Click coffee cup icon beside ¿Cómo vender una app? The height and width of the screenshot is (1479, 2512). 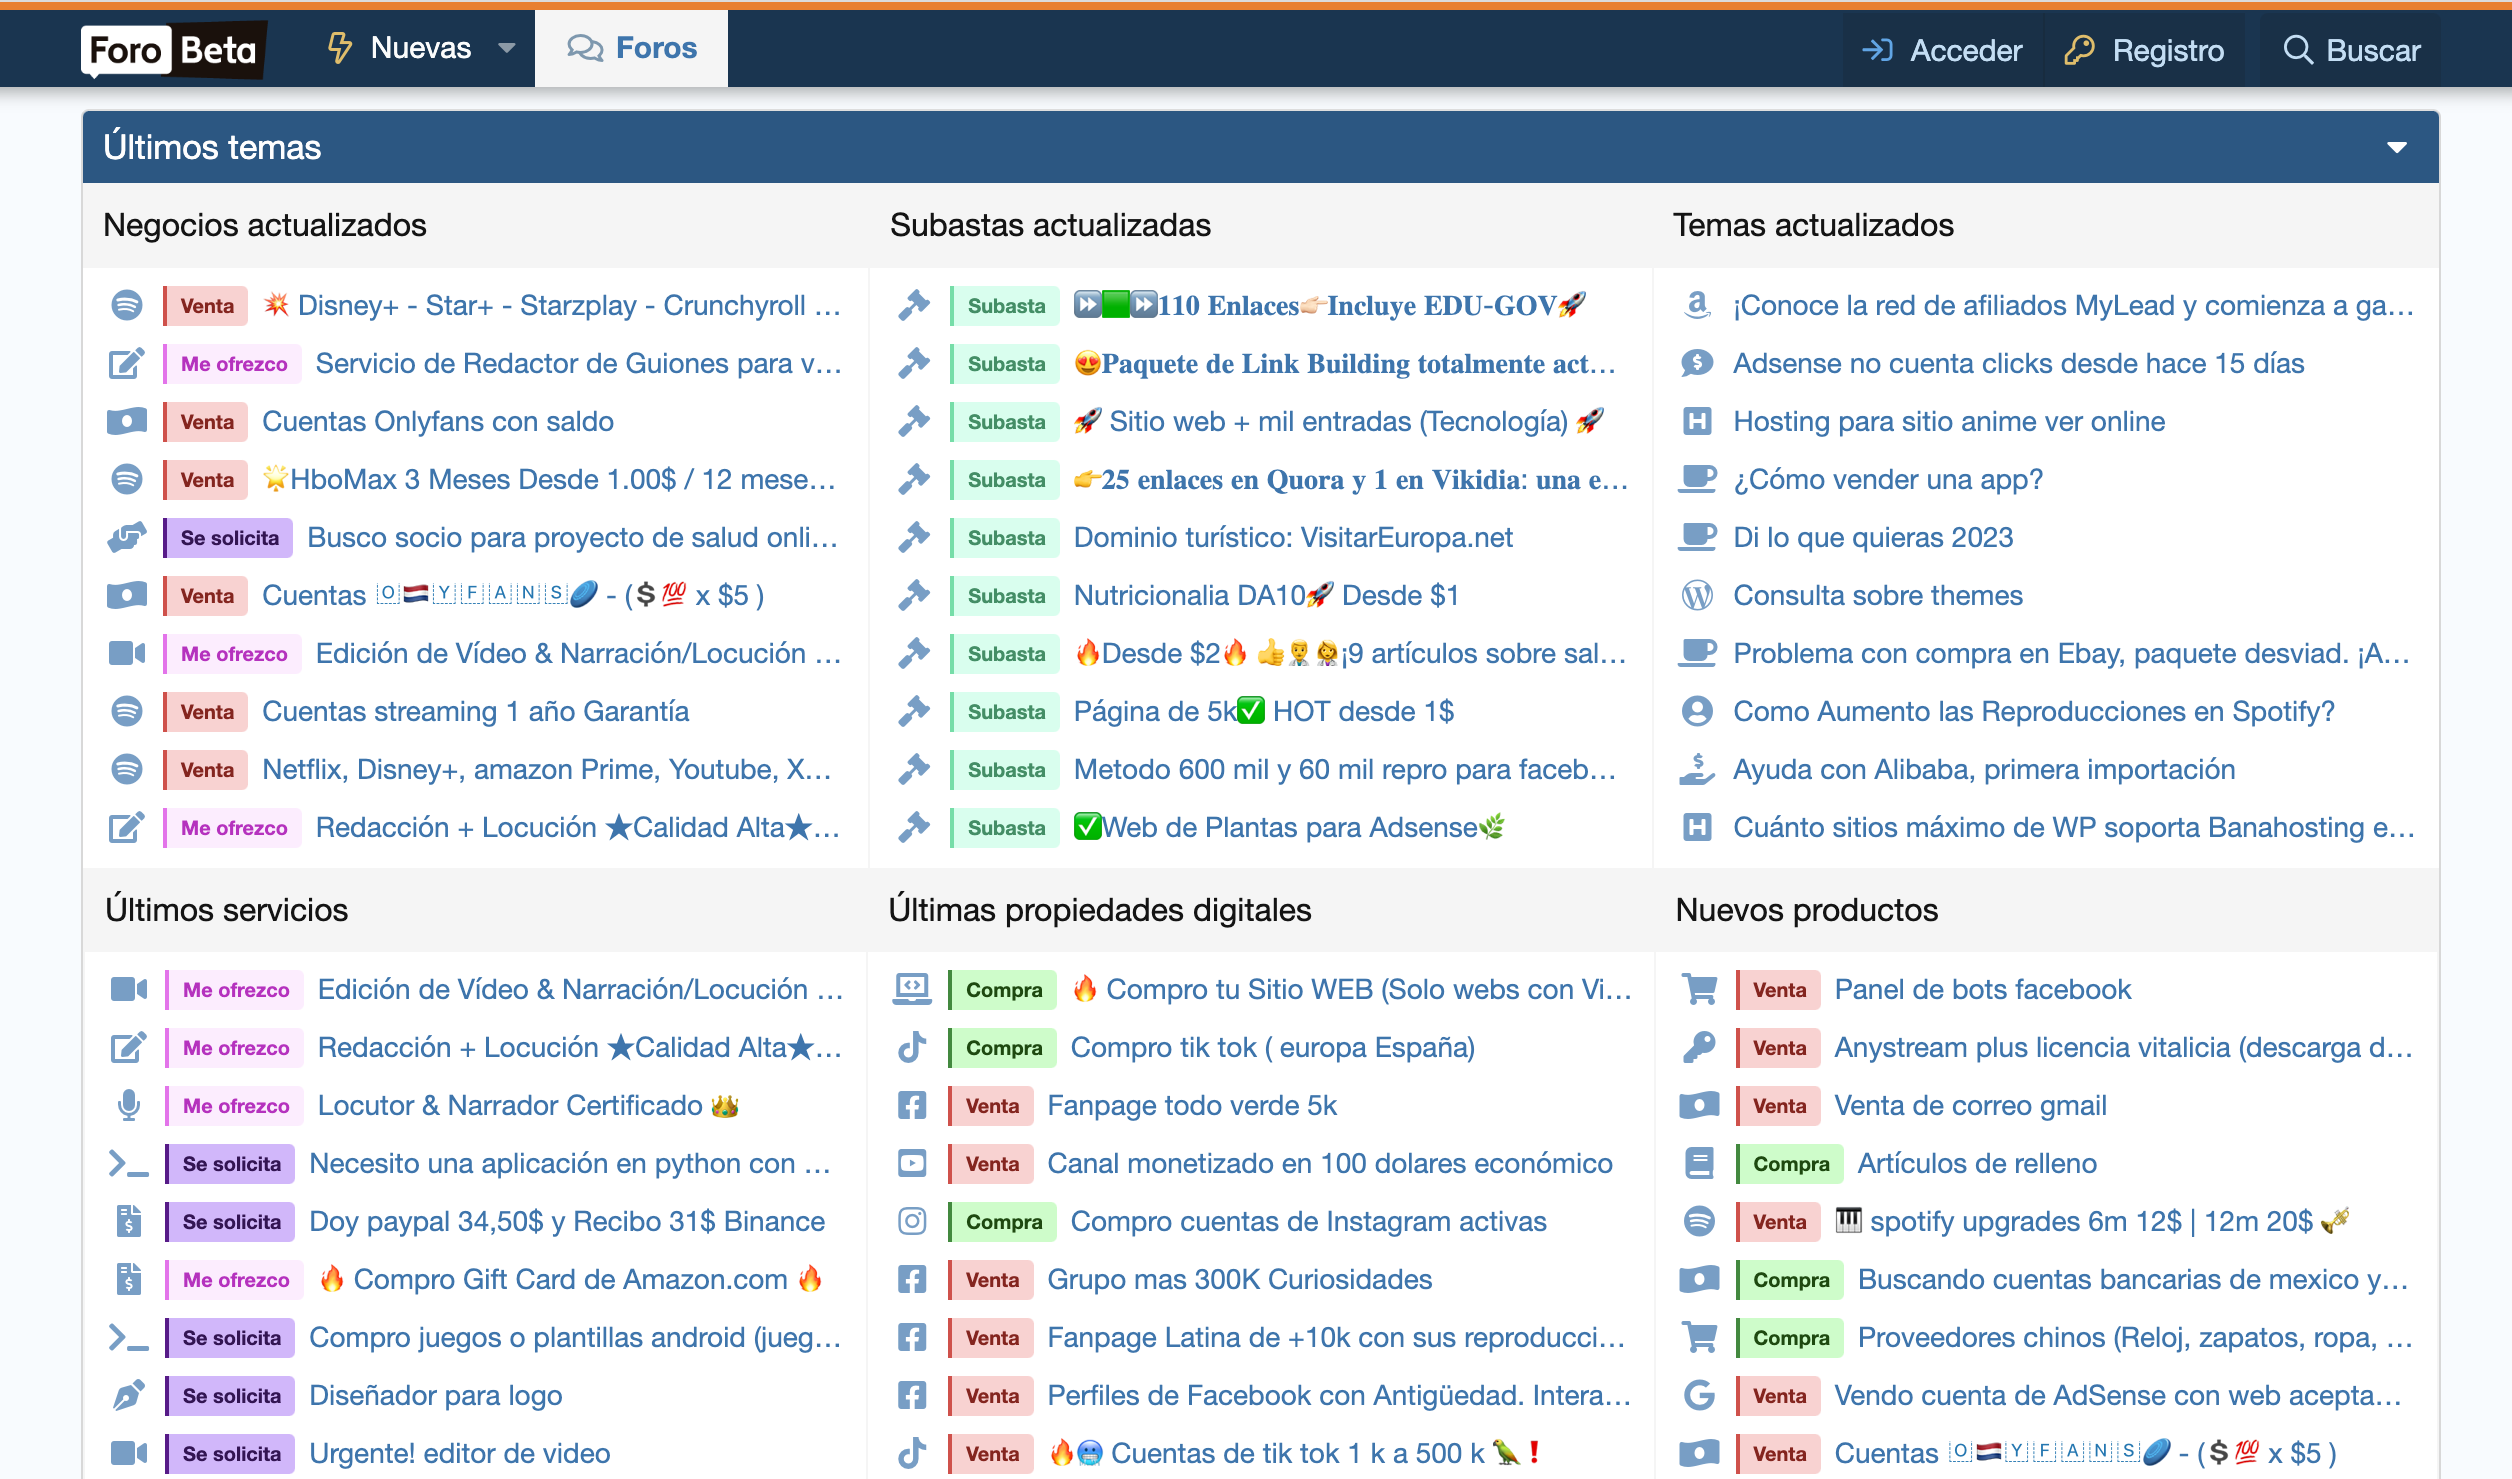point(1697,479)
